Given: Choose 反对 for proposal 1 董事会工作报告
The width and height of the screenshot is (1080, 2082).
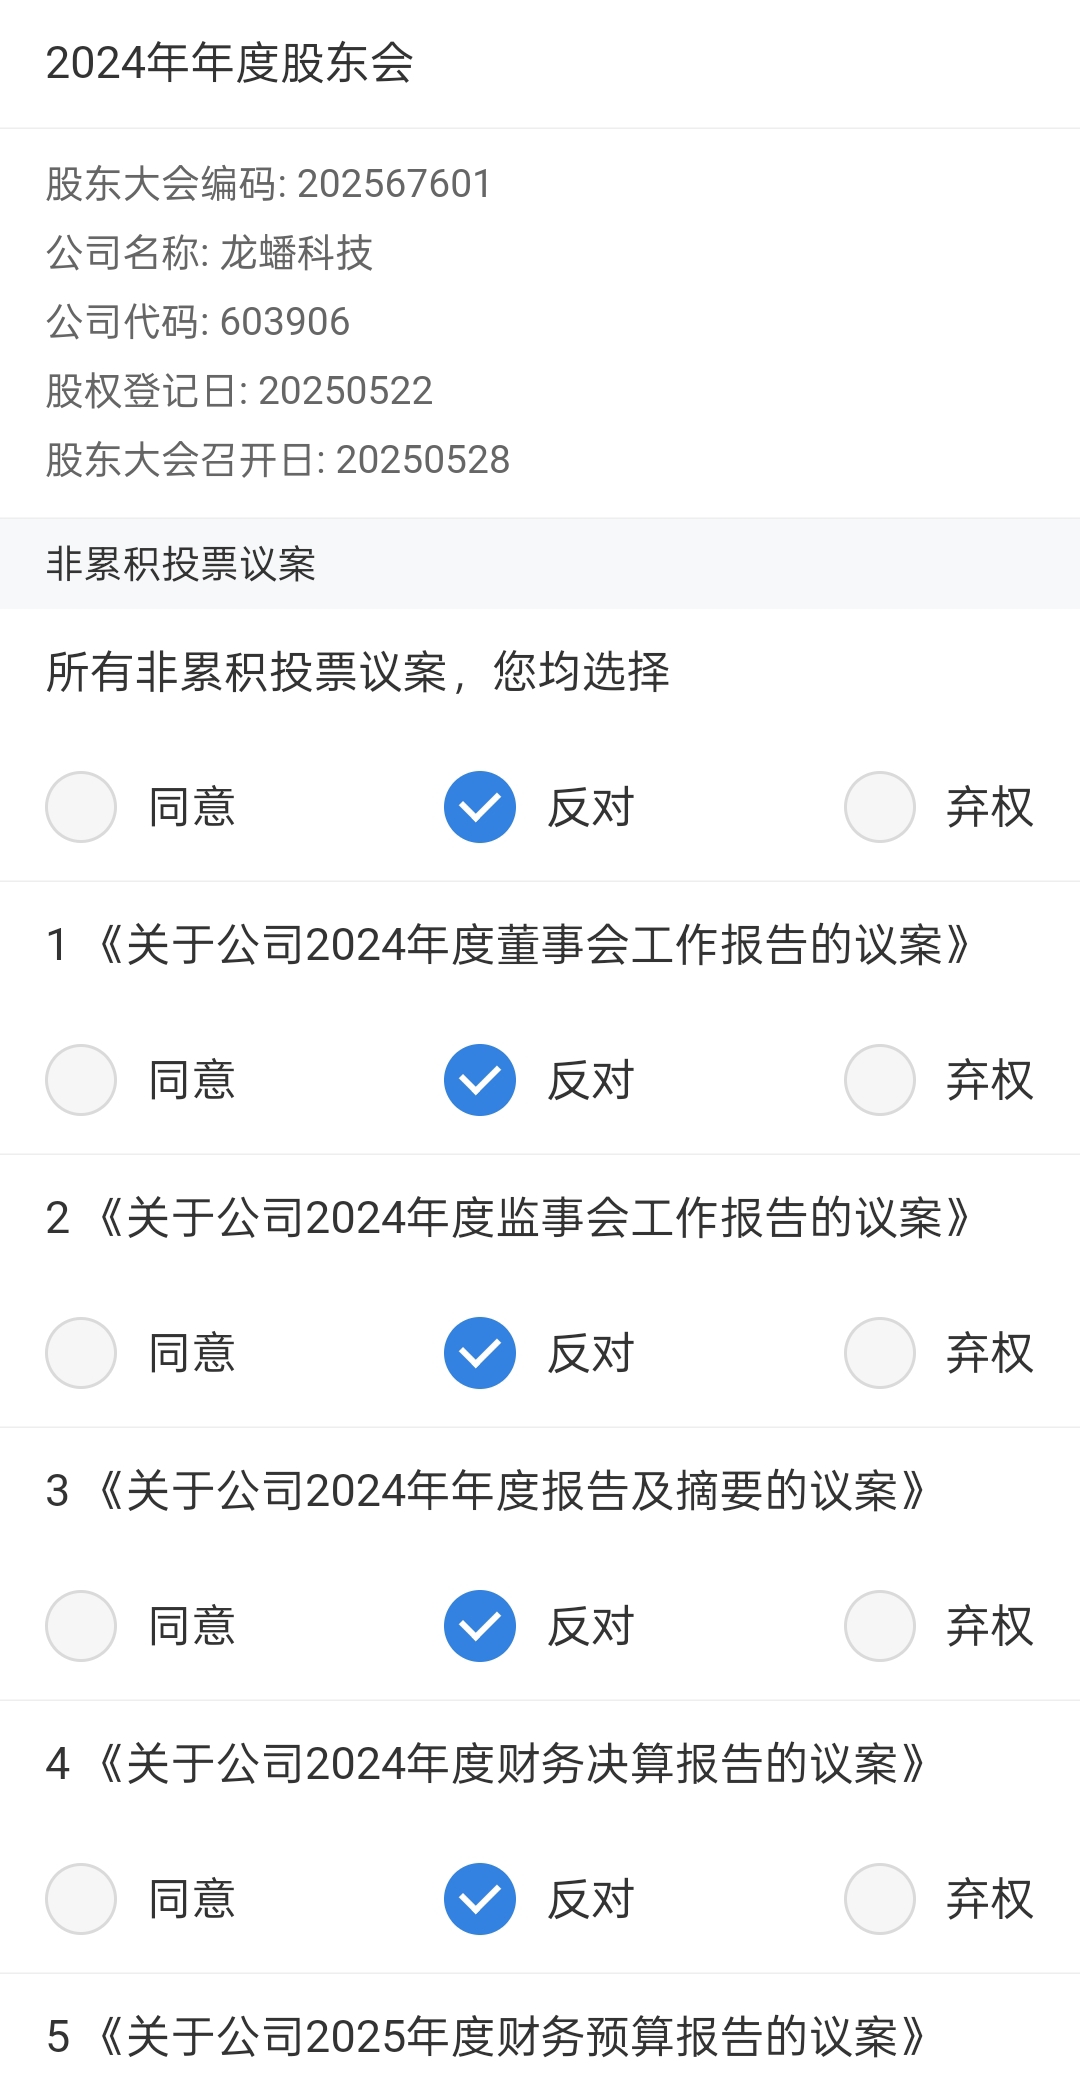Looking at the screenshot, I should tap(480, 1080).
